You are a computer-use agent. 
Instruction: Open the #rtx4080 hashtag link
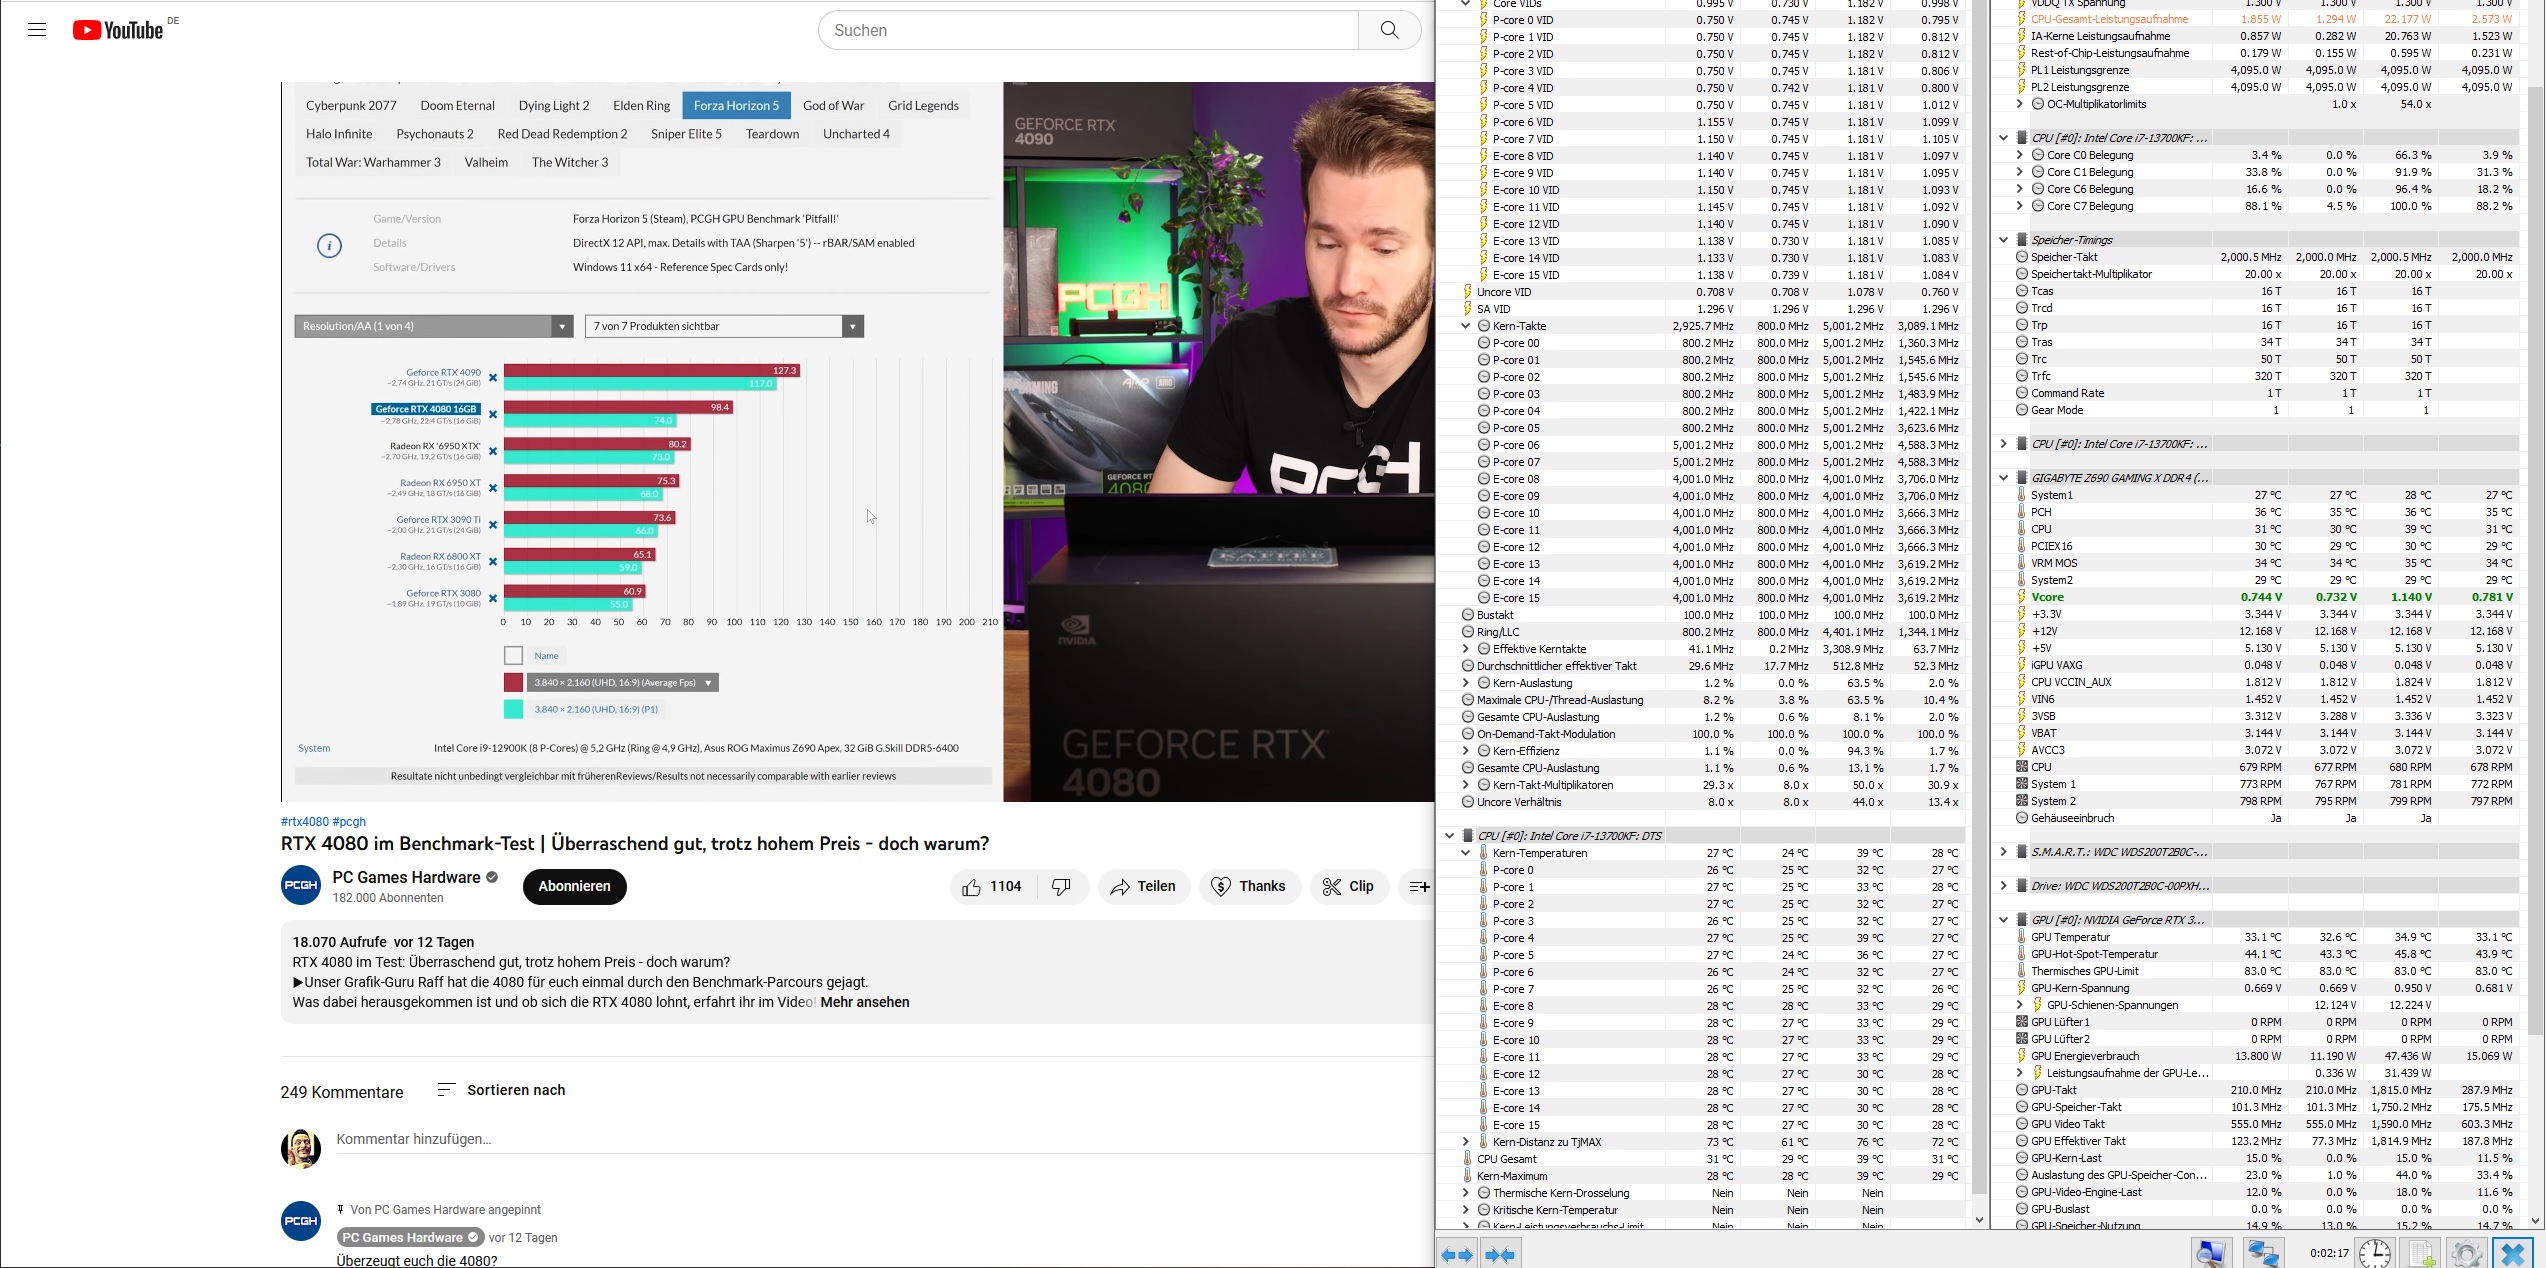(x=303, y=821)
